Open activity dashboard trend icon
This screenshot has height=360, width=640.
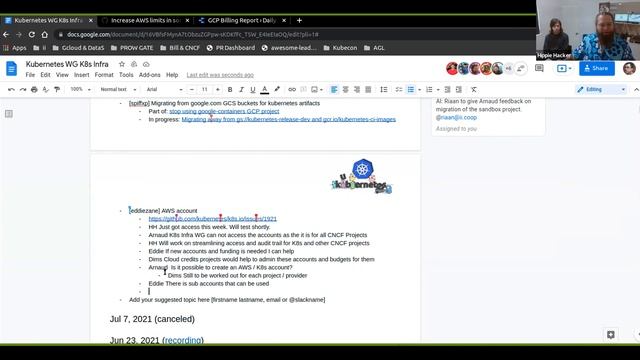pyautogui.click(x=521, y=69)
